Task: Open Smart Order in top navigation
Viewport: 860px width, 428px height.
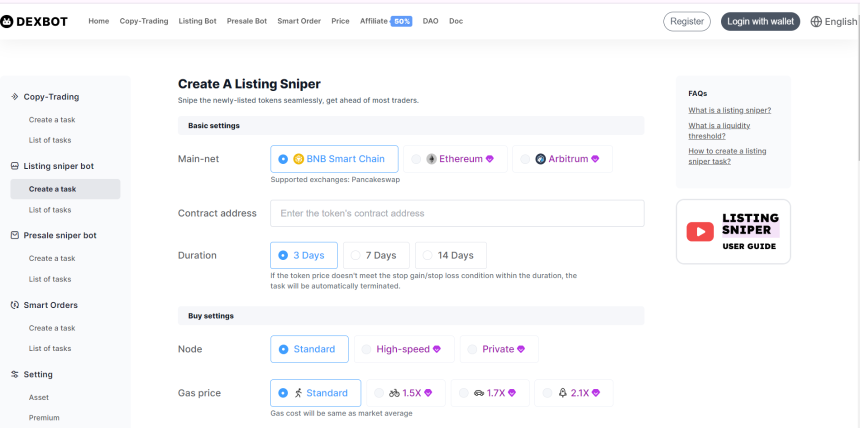Action: click(x=299, y=21)
